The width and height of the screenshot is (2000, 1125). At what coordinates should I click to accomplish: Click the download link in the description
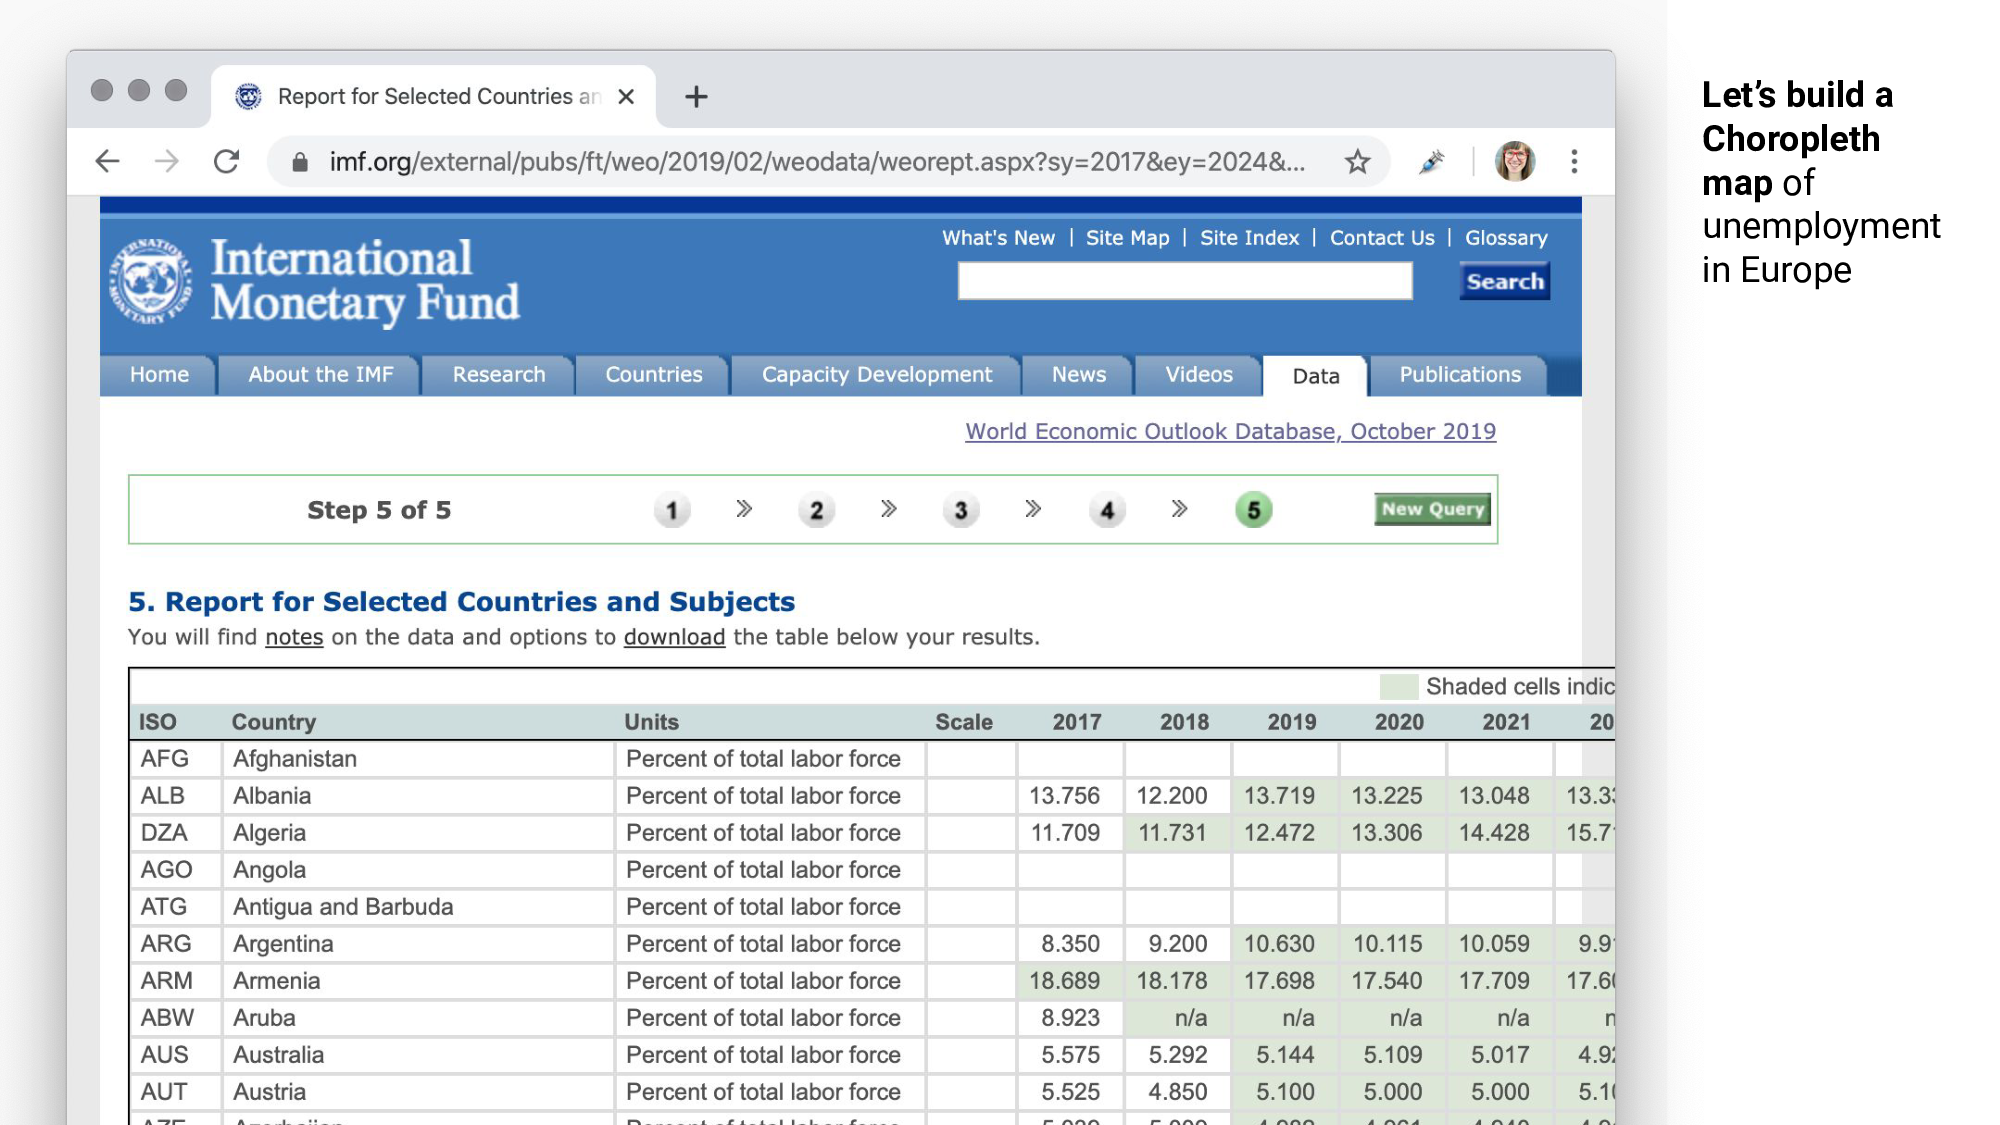(x=674, y=637)
